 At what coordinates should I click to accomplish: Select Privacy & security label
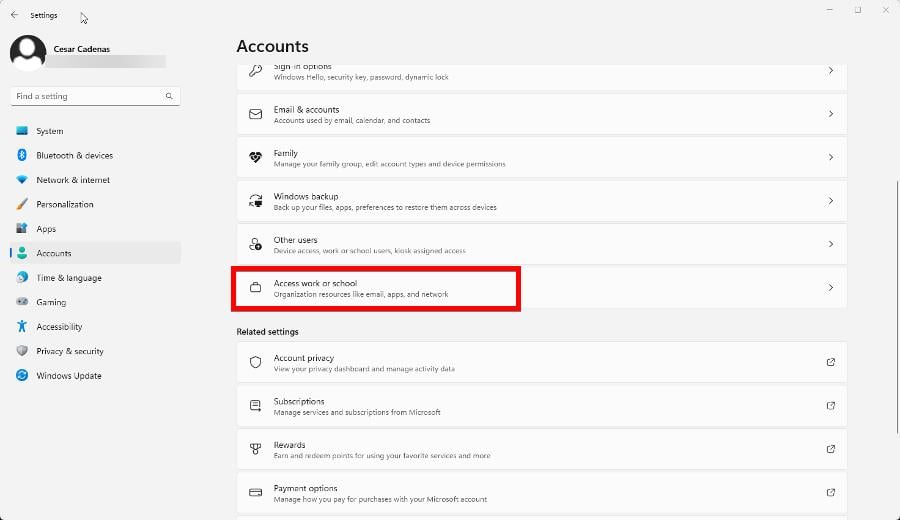pyautogui.click(x=70, y=351)
